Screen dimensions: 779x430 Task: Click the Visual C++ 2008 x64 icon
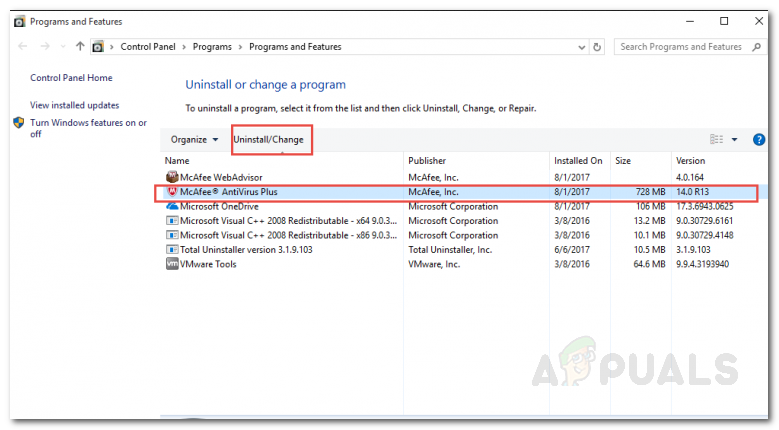point(172,220)
